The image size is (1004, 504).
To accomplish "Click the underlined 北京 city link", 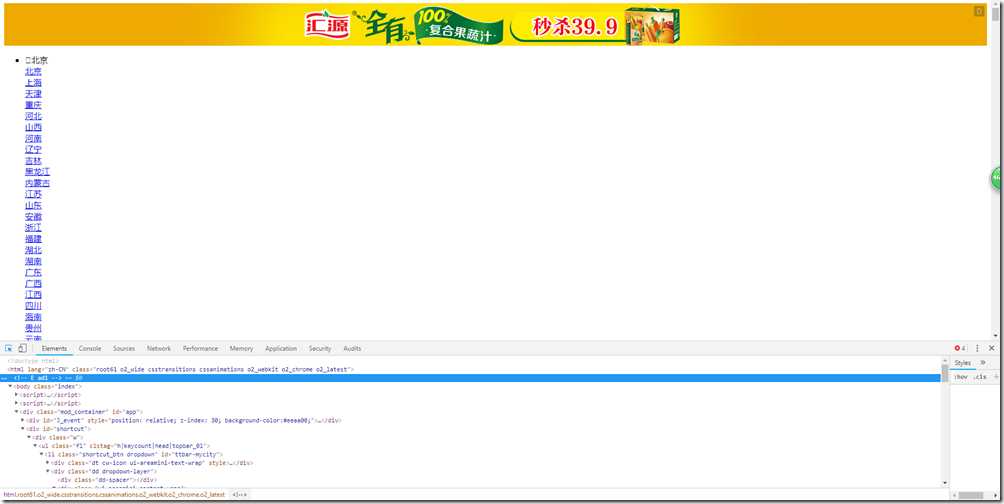I will (33, 72).
